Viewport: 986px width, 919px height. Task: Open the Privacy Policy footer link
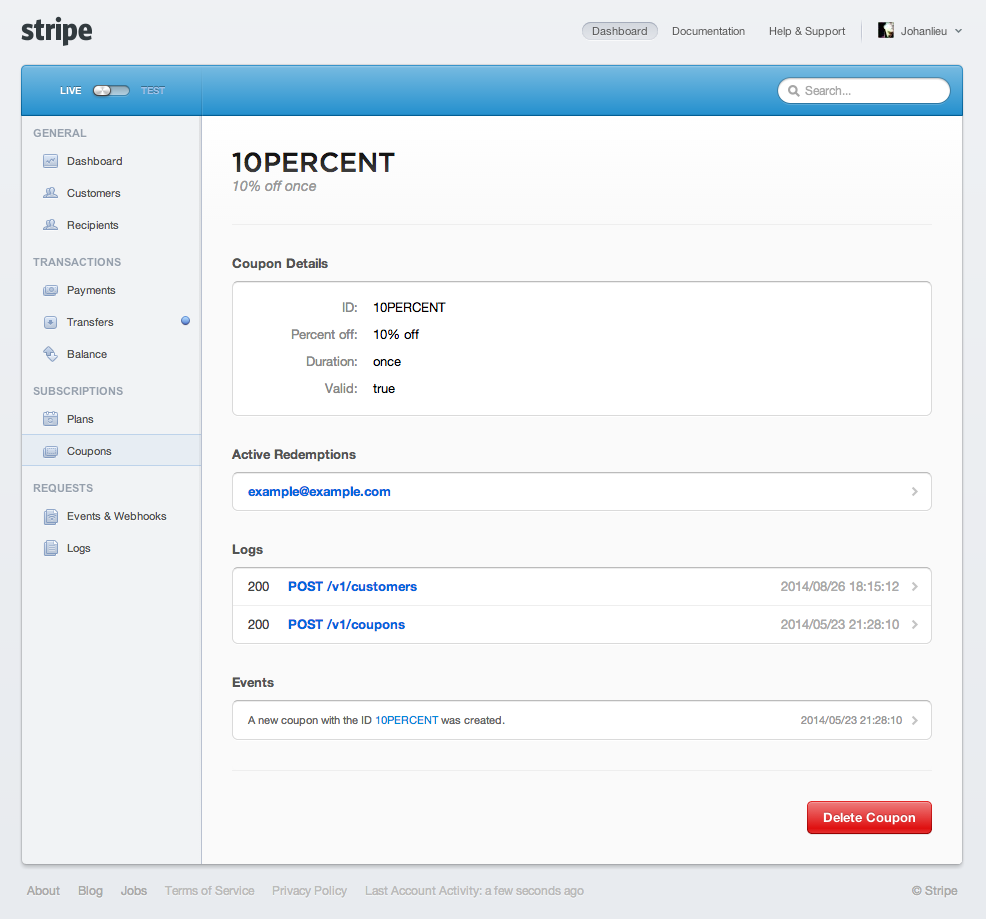[x=309, y=891]
